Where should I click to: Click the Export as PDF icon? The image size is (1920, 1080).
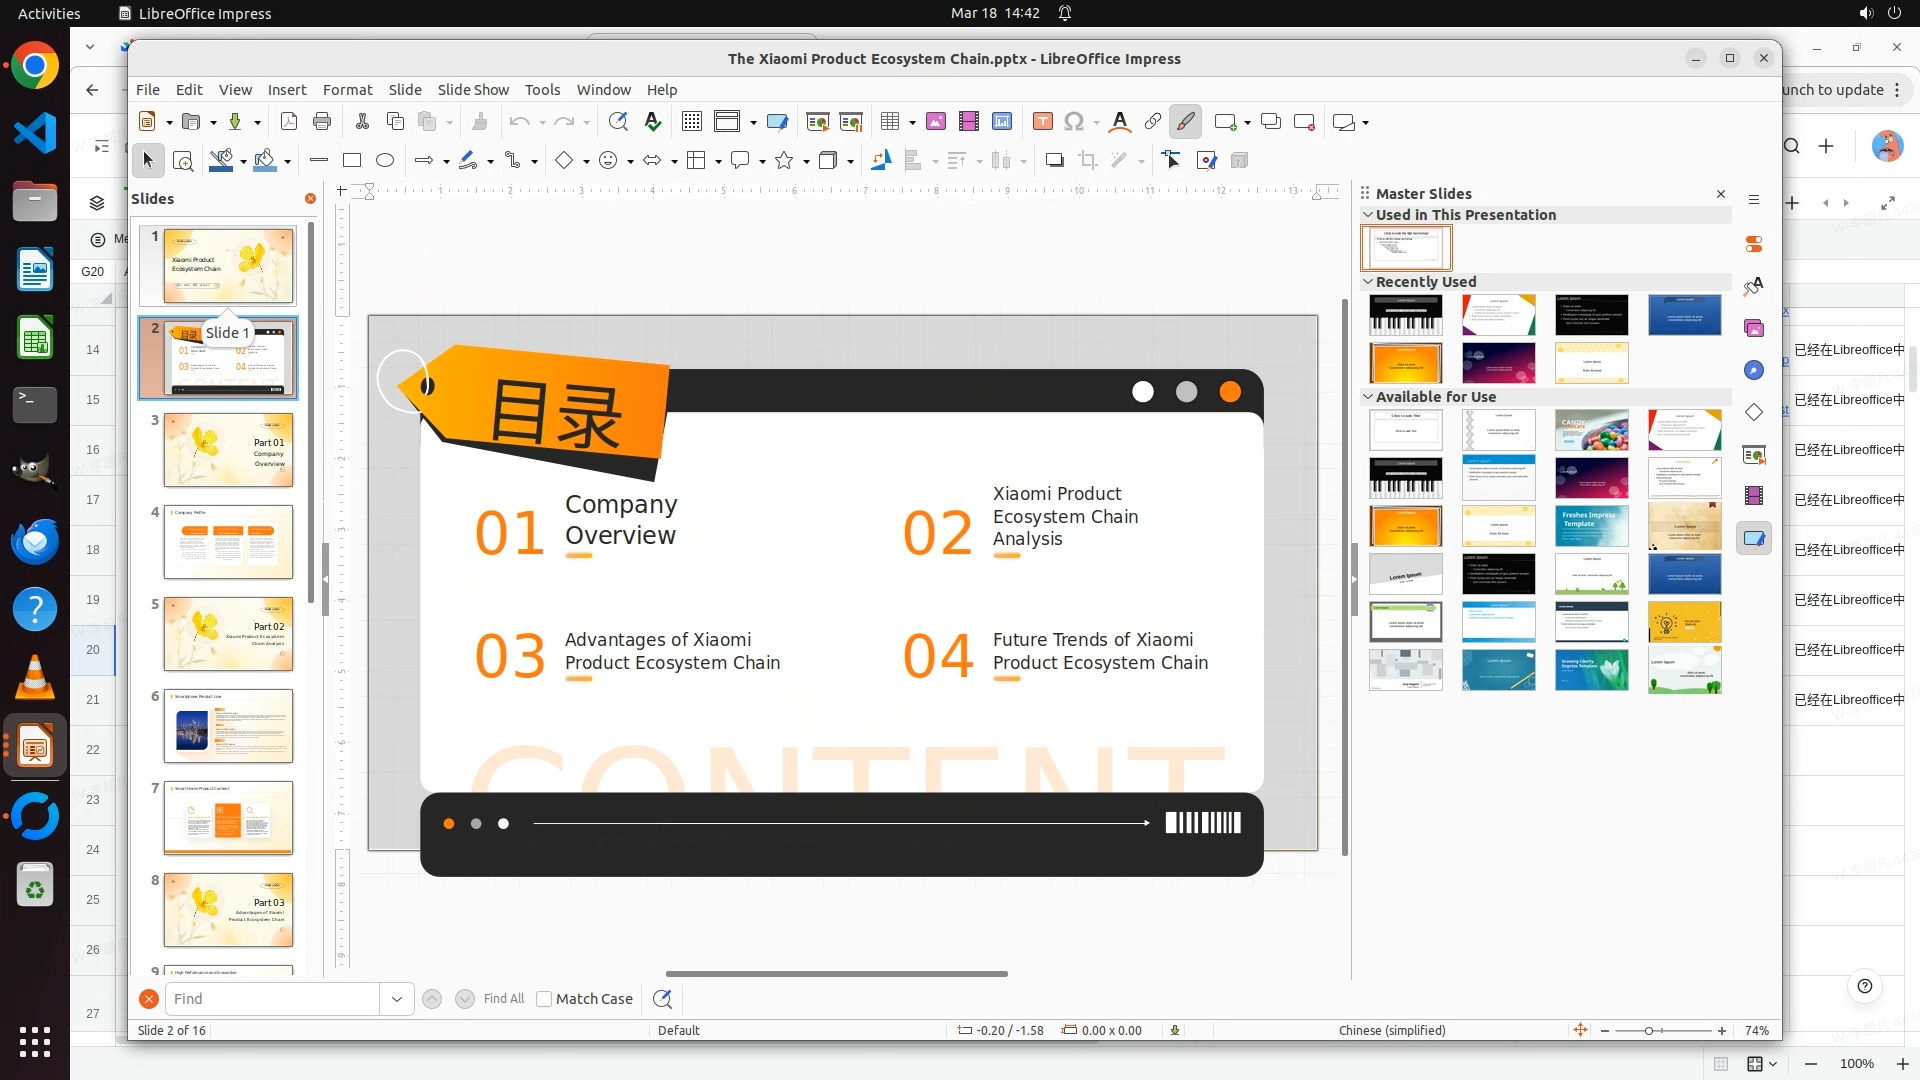[289, 122]
